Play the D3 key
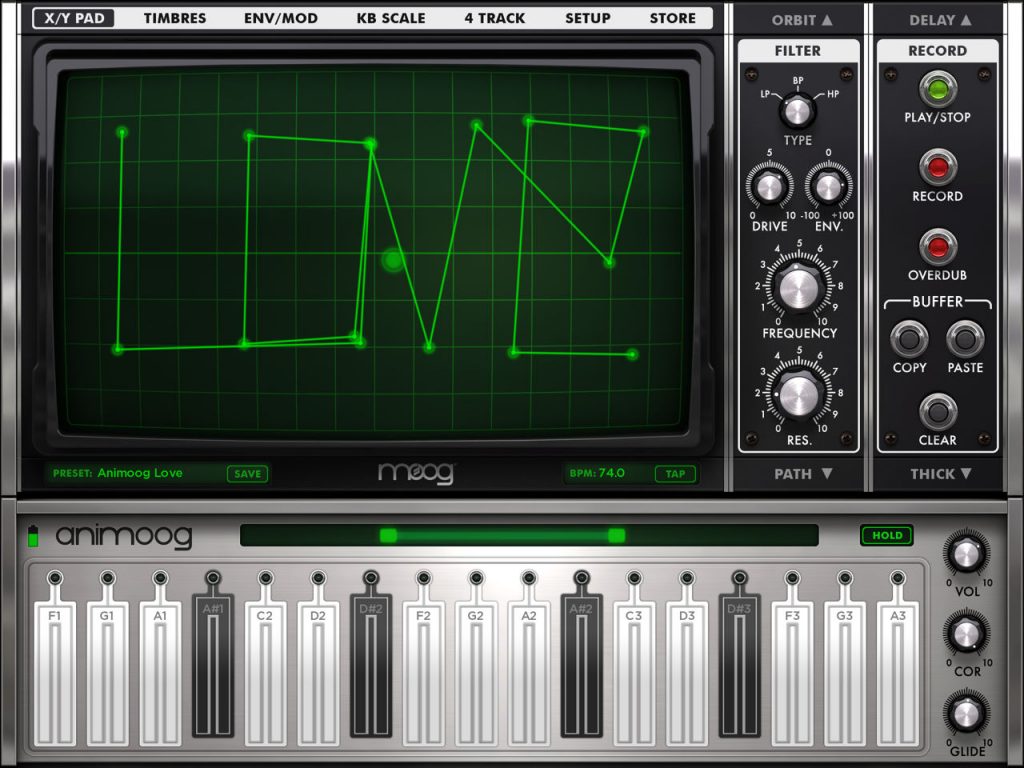Viewport: 1024px width, 768px height. (687, 673)
